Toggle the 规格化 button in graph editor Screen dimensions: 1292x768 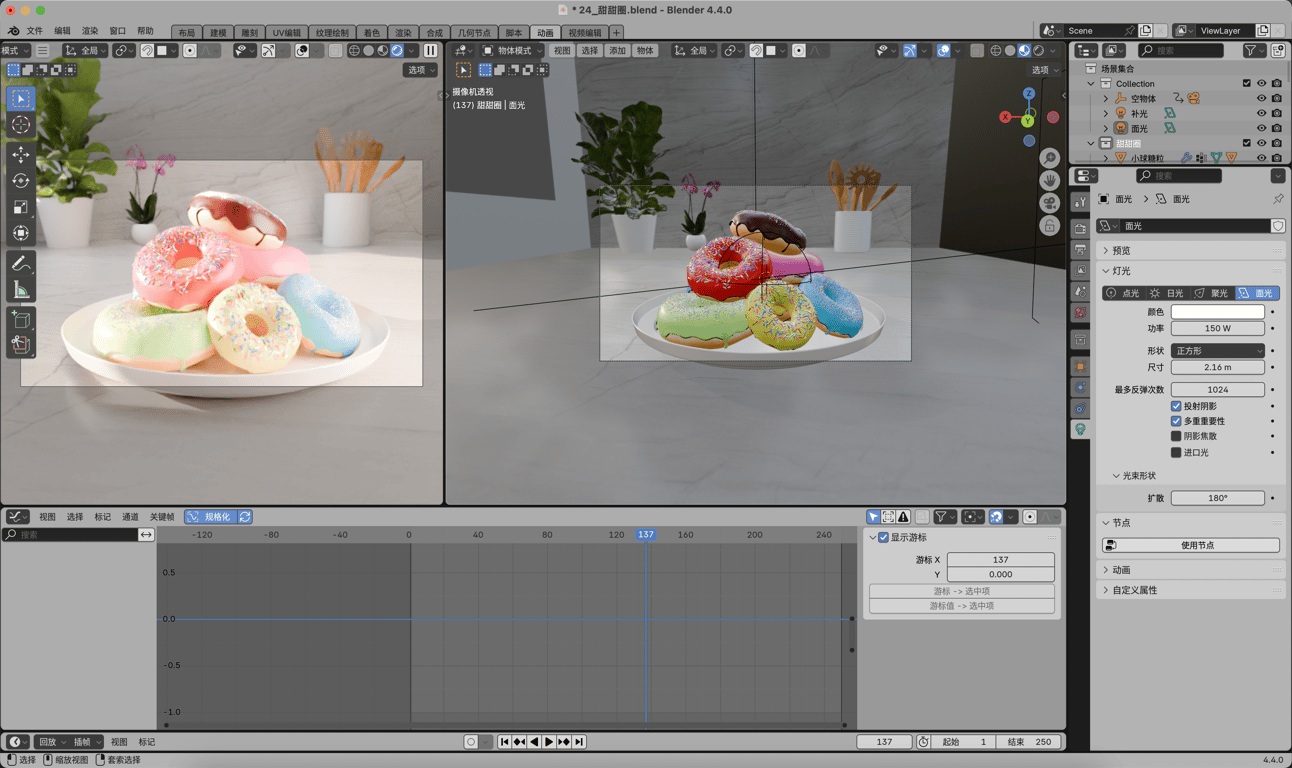(x=209, y=517)
